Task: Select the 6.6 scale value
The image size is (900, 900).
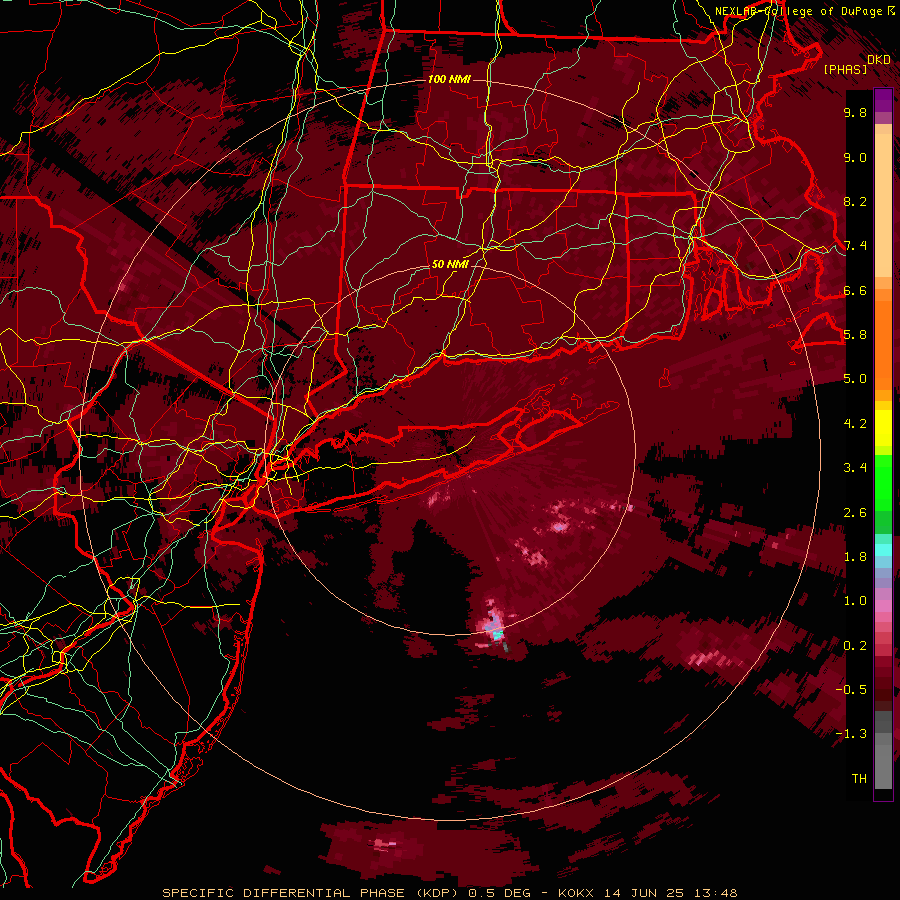Action: [855, 290]
